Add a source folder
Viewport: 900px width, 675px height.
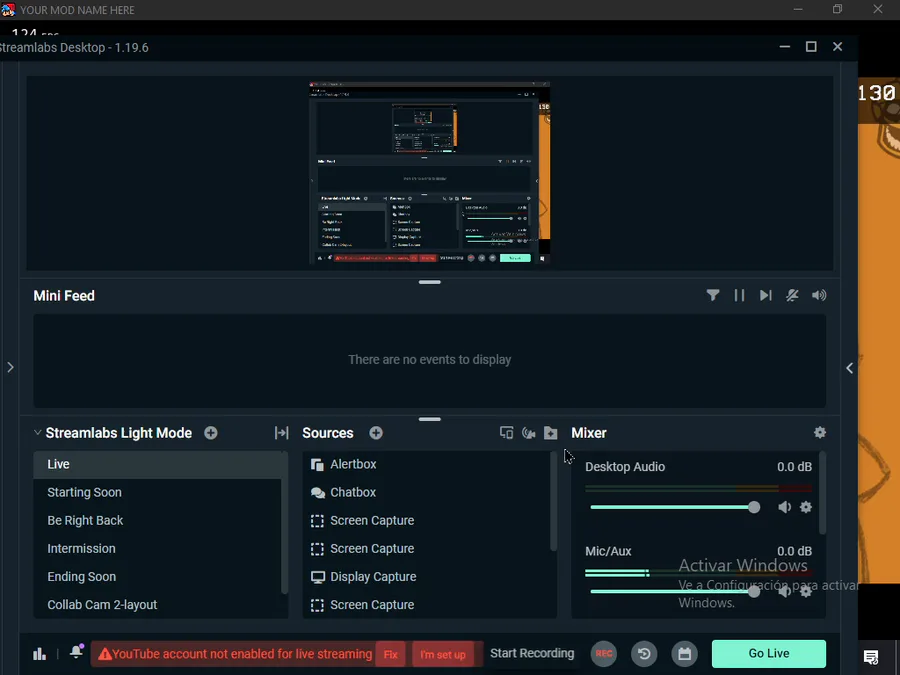click(x=550, y=433)
